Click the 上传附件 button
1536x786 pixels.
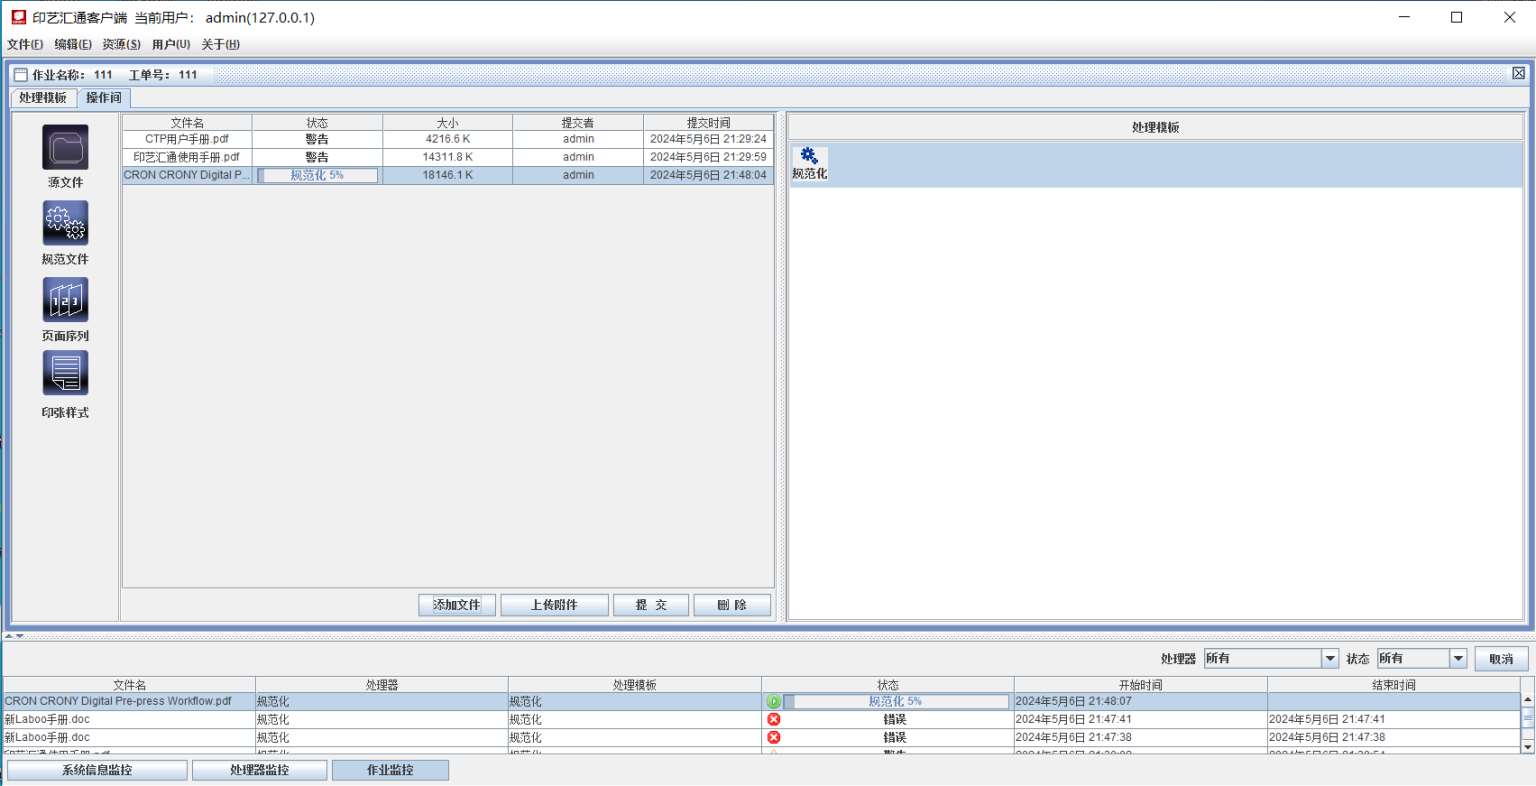554,605
